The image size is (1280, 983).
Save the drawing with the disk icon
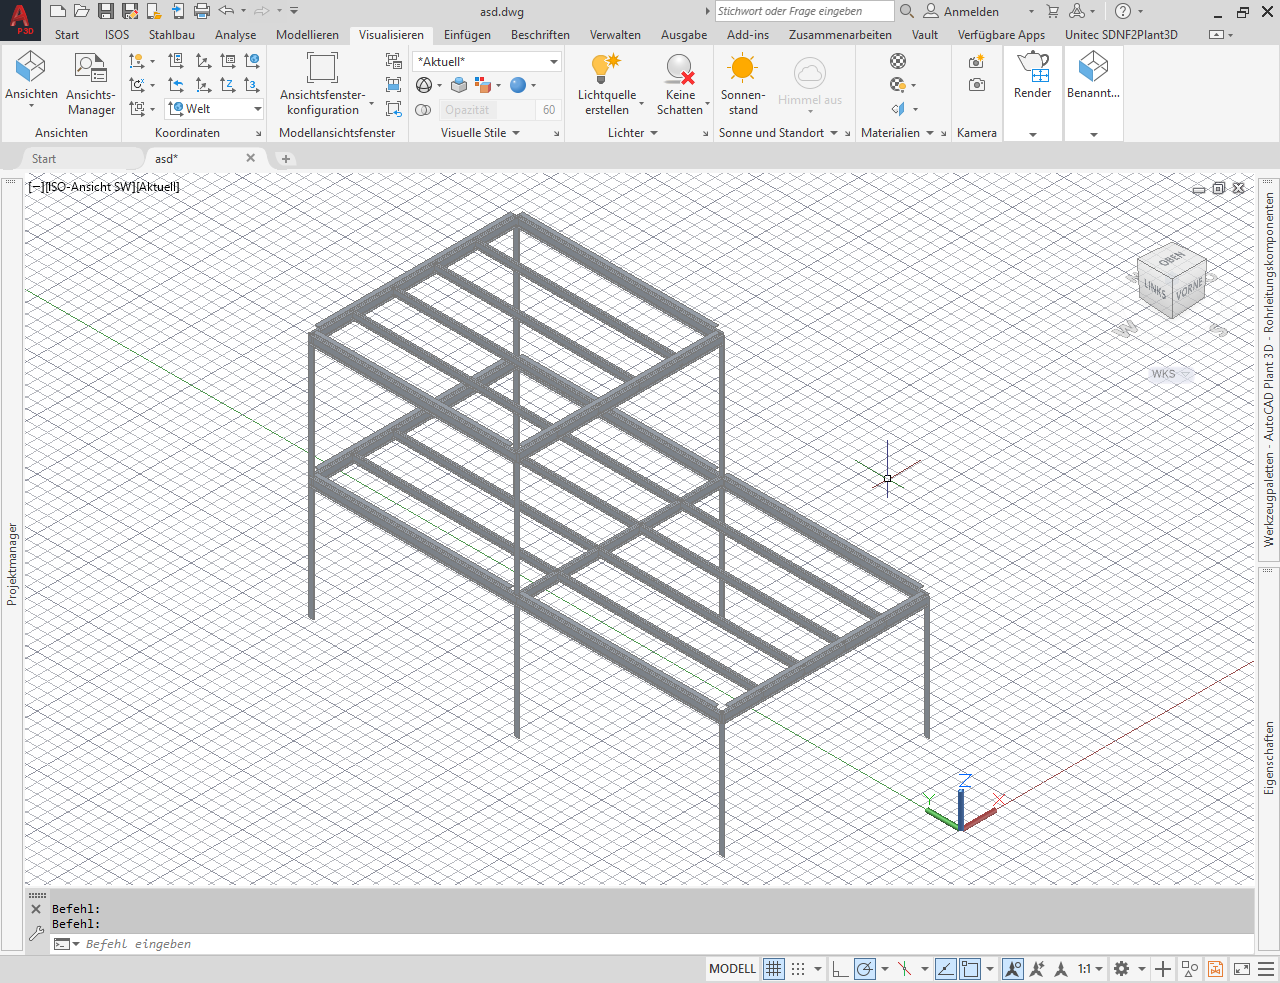coord(106,11)
